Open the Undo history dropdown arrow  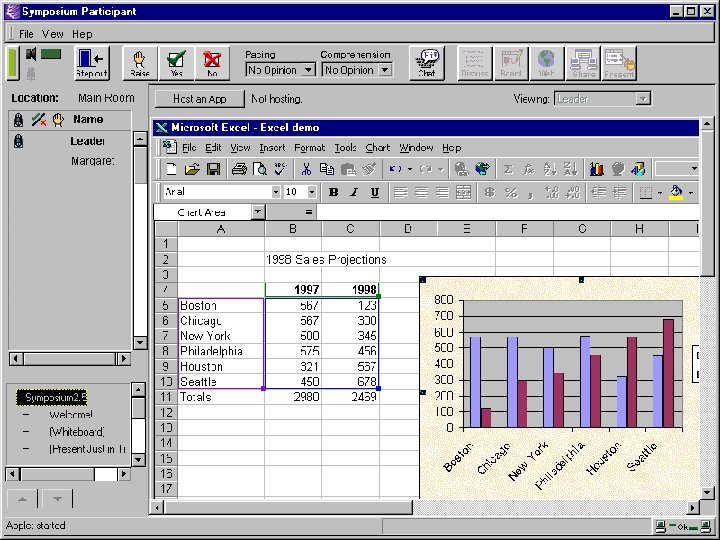point(410,169)
